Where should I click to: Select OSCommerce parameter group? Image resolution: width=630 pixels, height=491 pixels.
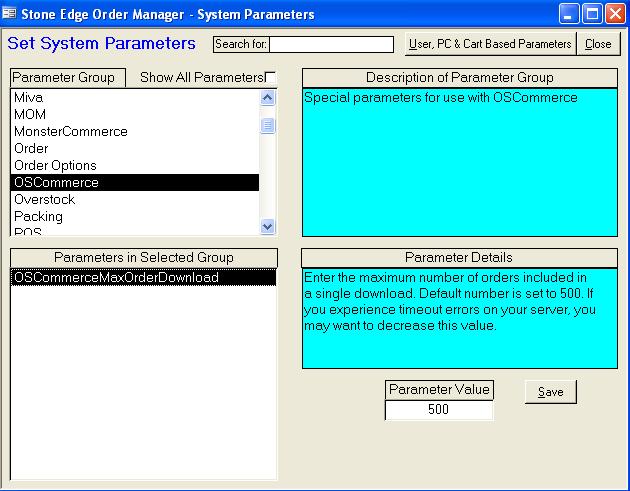pyautogui.click(x=135, y=182)
